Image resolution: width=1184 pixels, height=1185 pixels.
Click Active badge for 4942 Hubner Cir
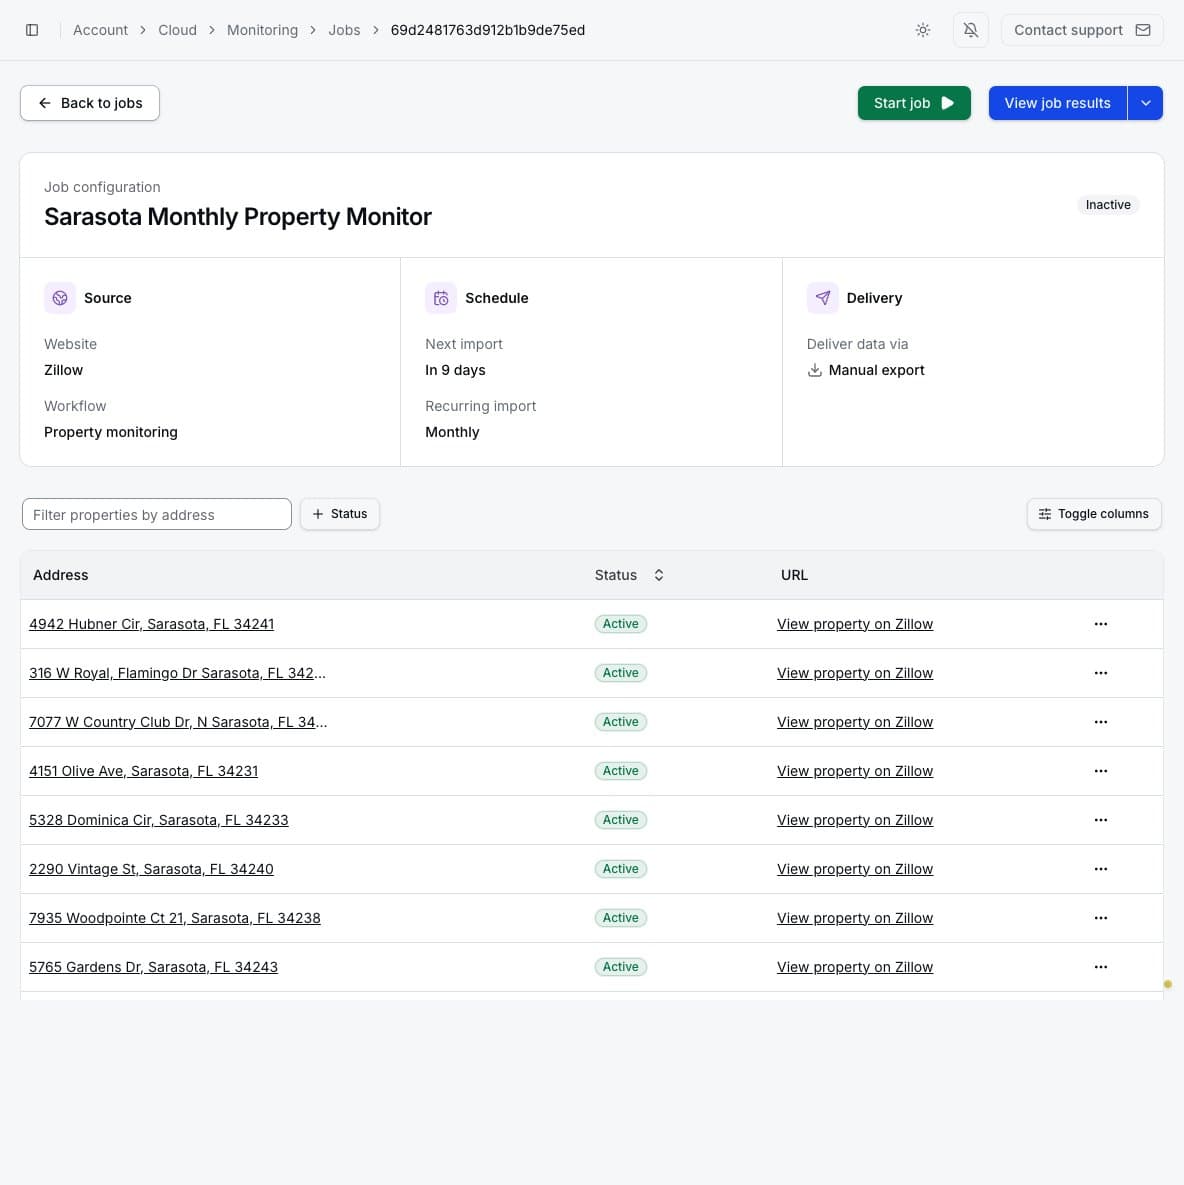pos(620,624)
